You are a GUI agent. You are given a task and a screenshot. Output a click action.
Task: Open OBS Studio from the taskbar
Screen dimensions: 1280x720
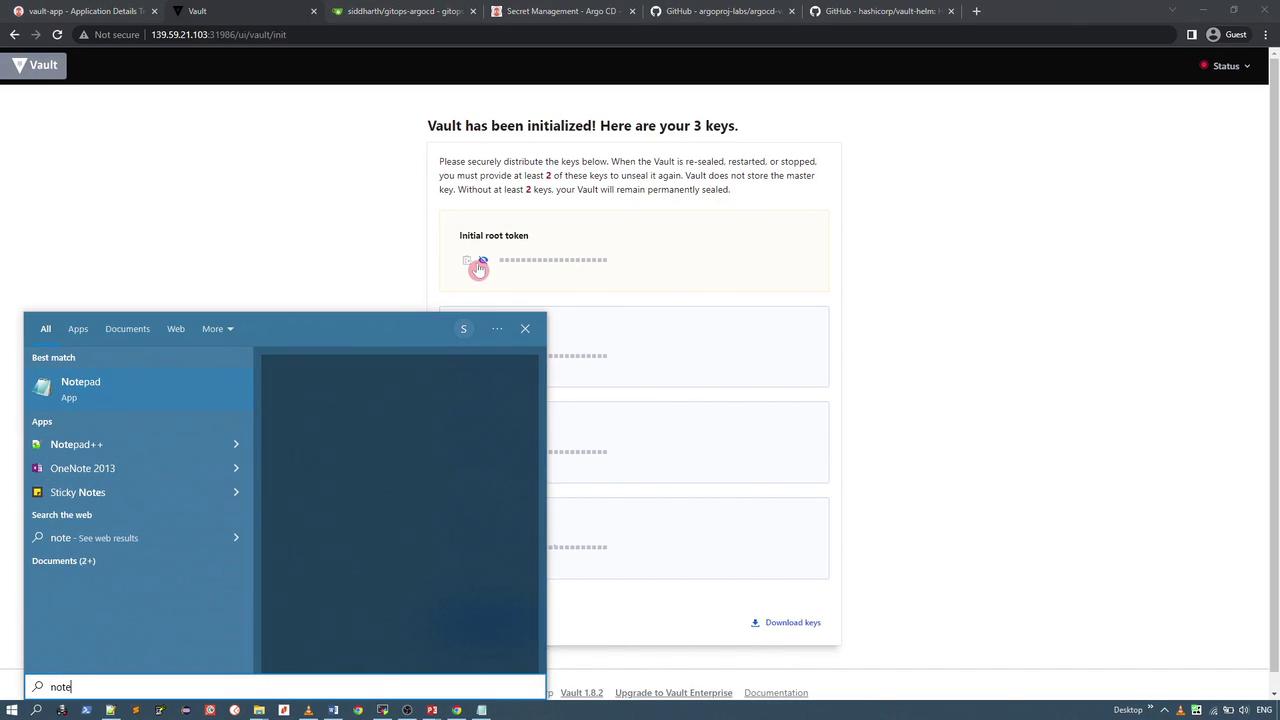(x=407, y=710)
